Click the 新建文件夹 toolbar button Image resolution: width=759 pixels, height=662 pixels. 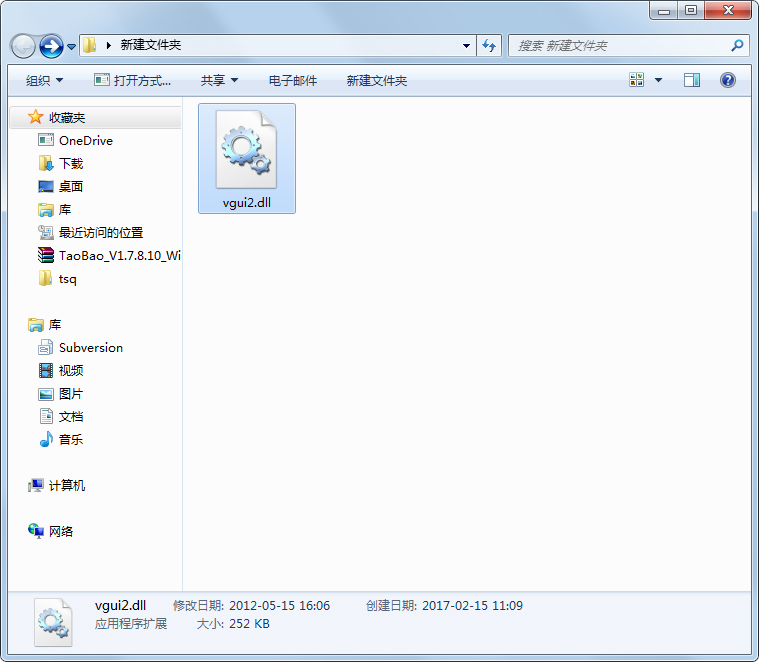tap(376, 80)
